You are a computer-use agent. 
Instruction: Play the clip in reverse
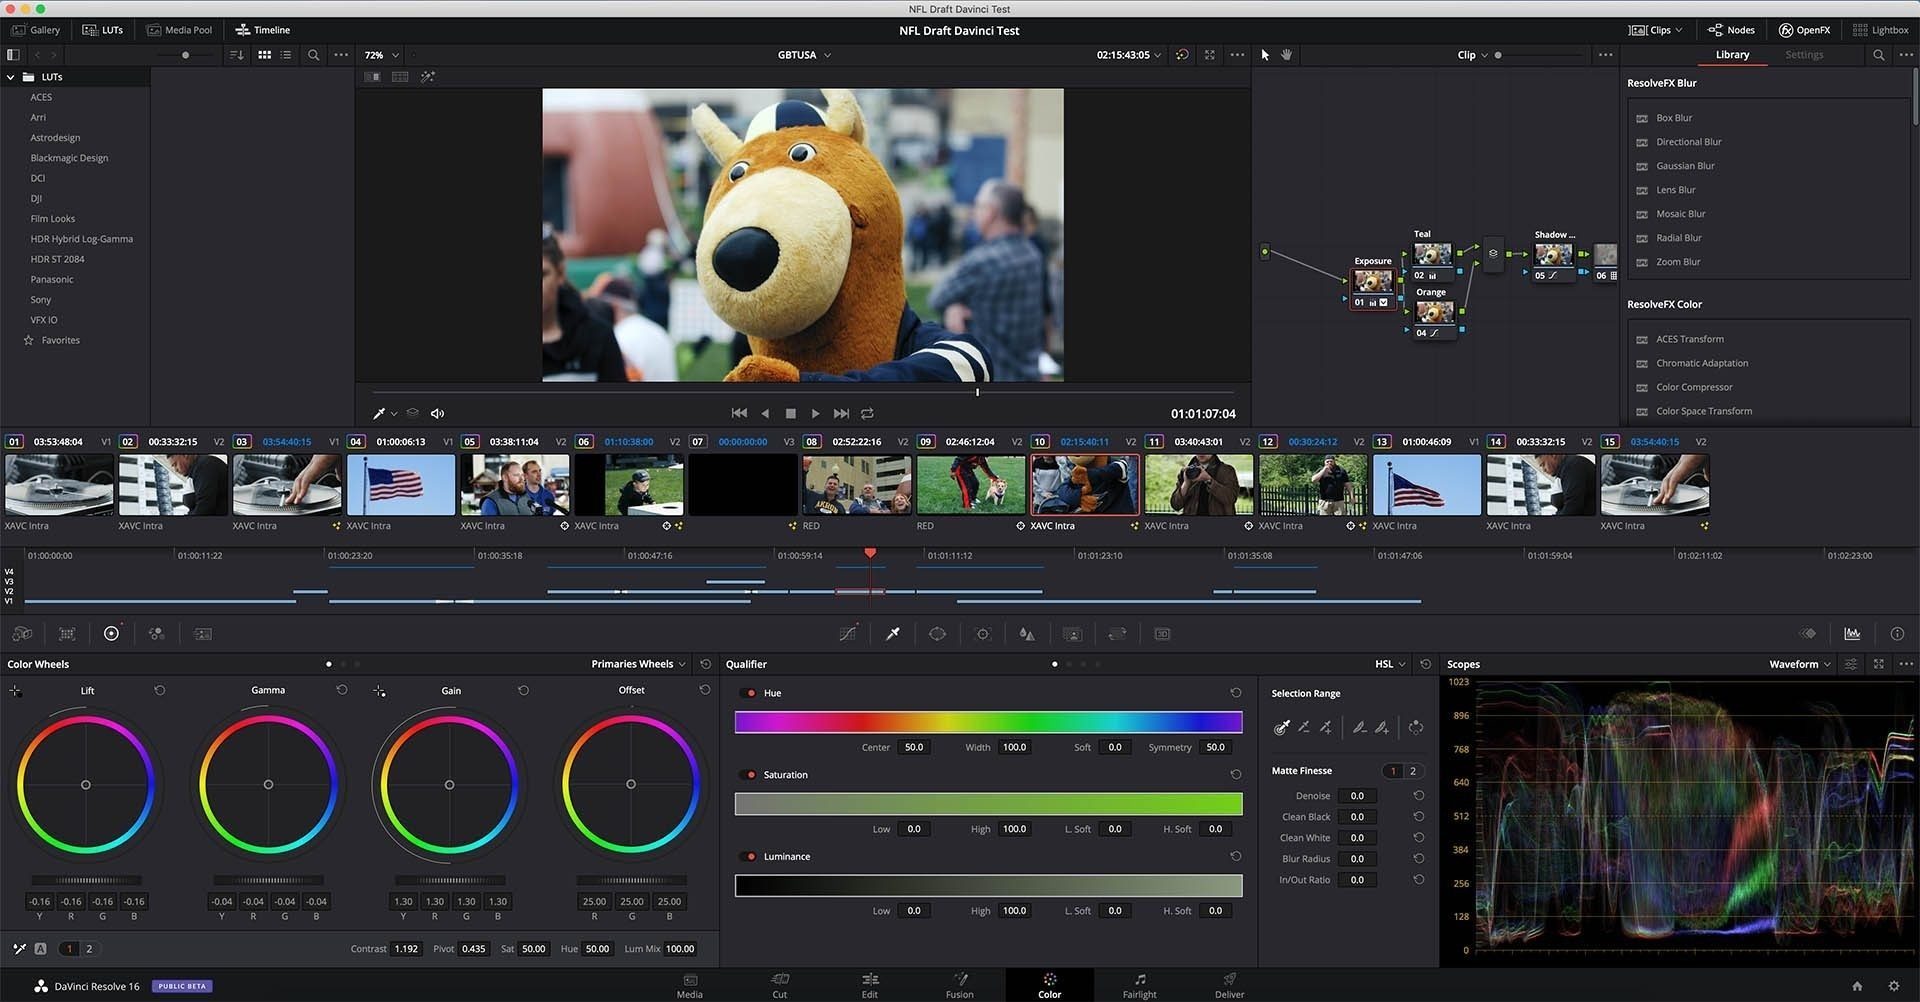765,413
